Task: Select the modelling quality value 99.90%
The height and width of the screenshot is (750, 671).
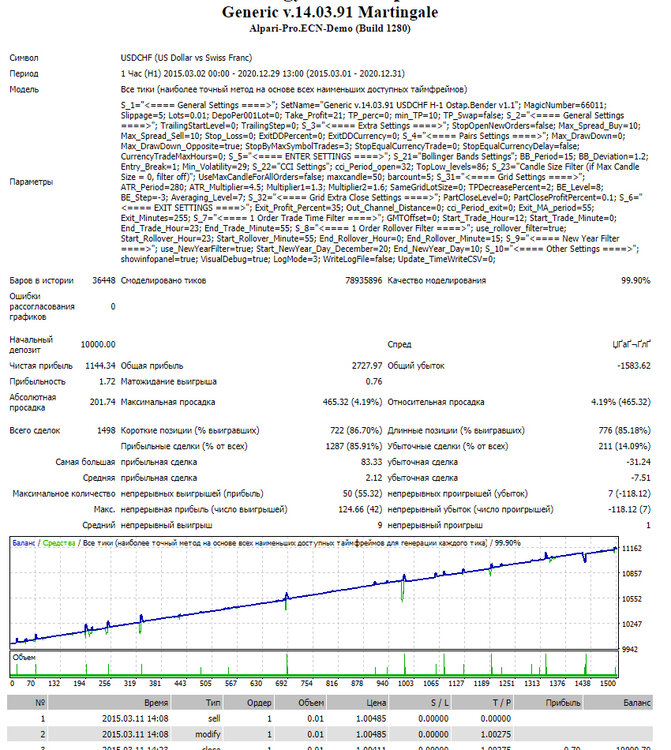Action: coord(636,280)
